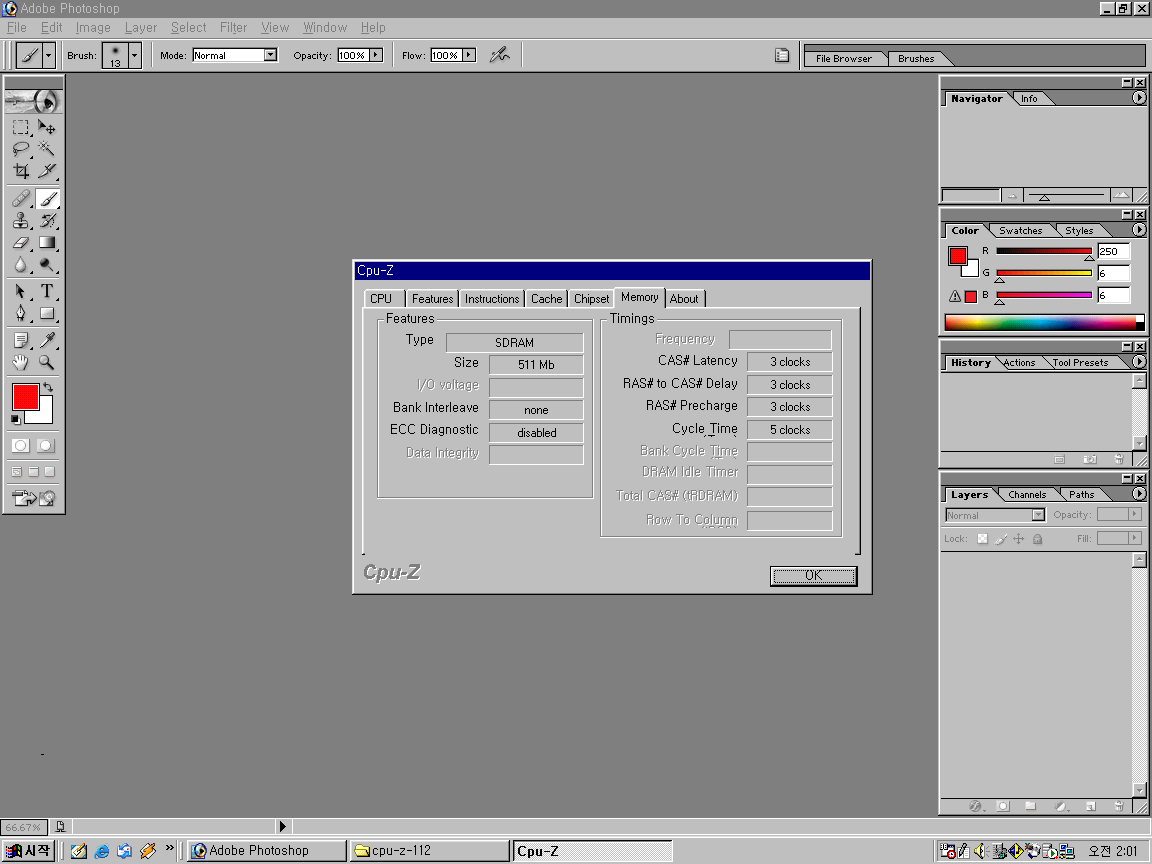Select the Clone Stamp tool
Viewport: 1152px width, 864px height.
coord(21,220)
